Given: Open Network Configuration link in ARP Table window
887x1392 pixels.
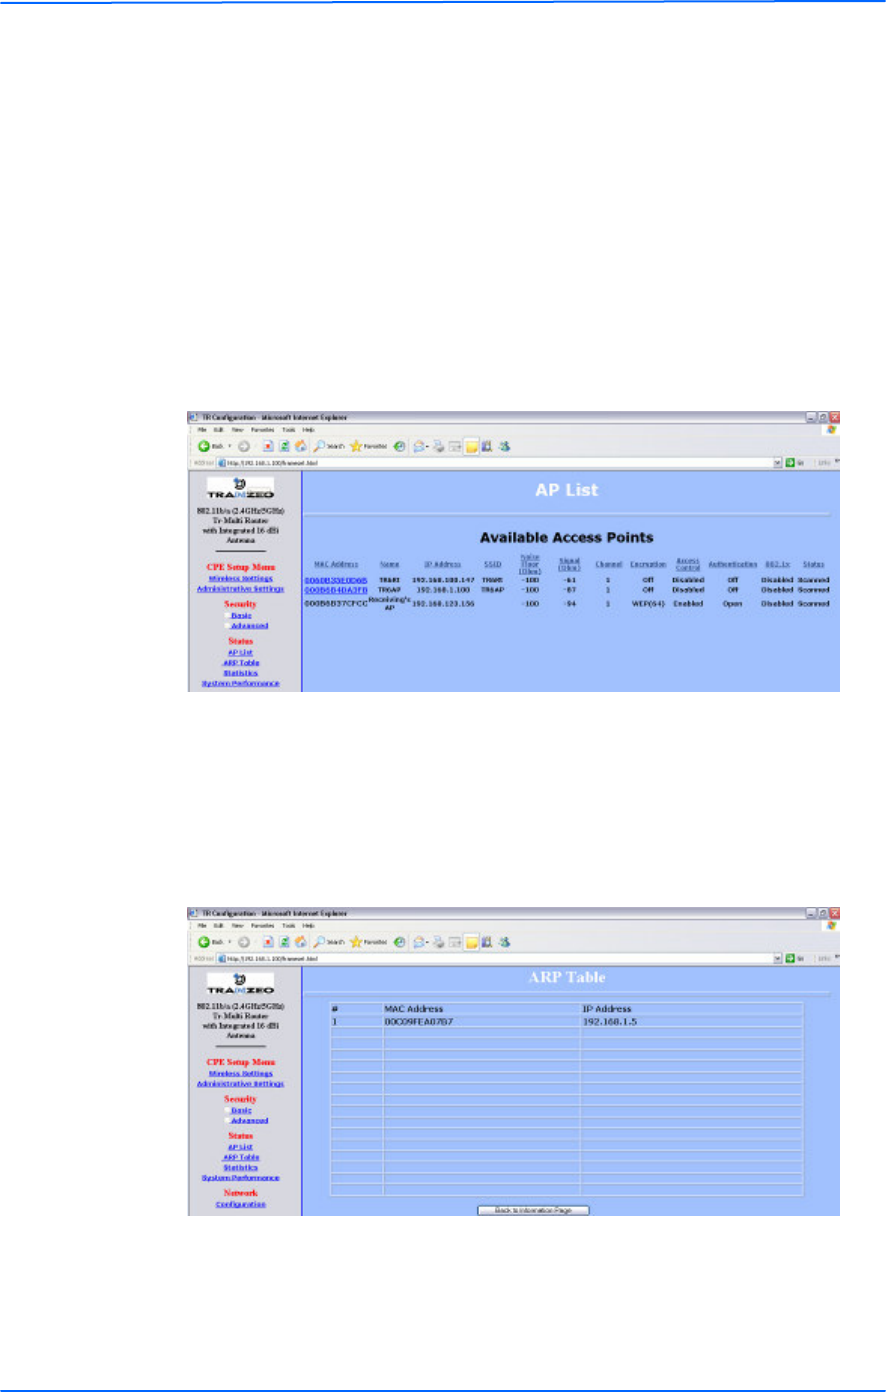Looking at the screenshot, I should (x=240, y=1204).
